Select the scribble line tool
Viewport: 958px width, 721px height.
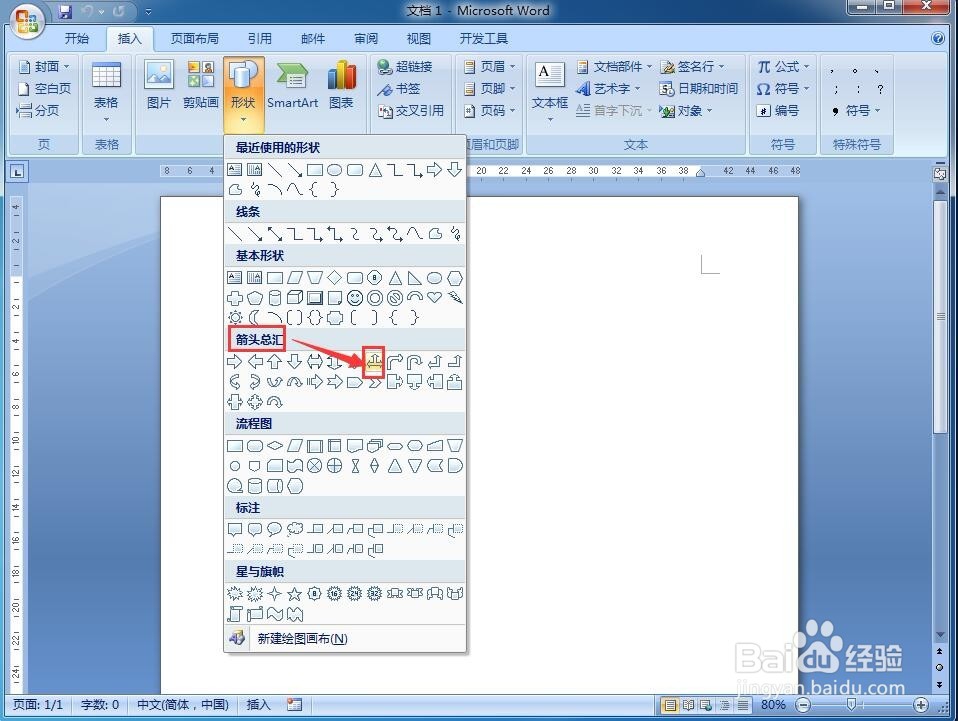(455, 233)
